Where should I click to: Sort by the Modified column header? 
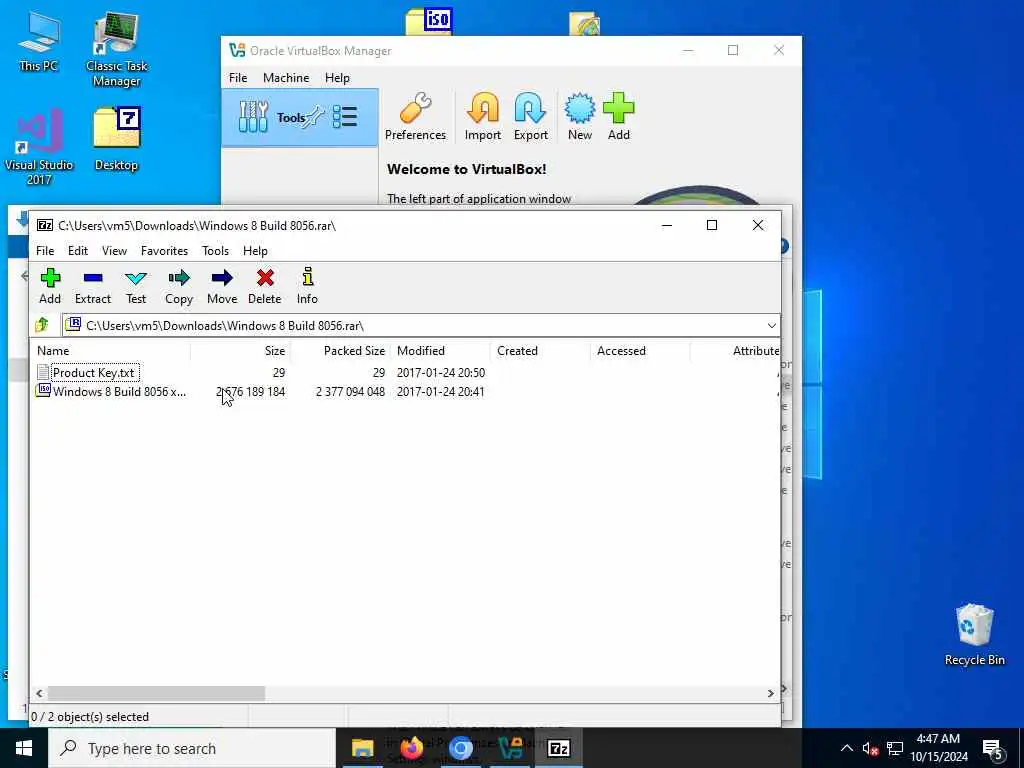pyautogui.click(x=440, y=351)
